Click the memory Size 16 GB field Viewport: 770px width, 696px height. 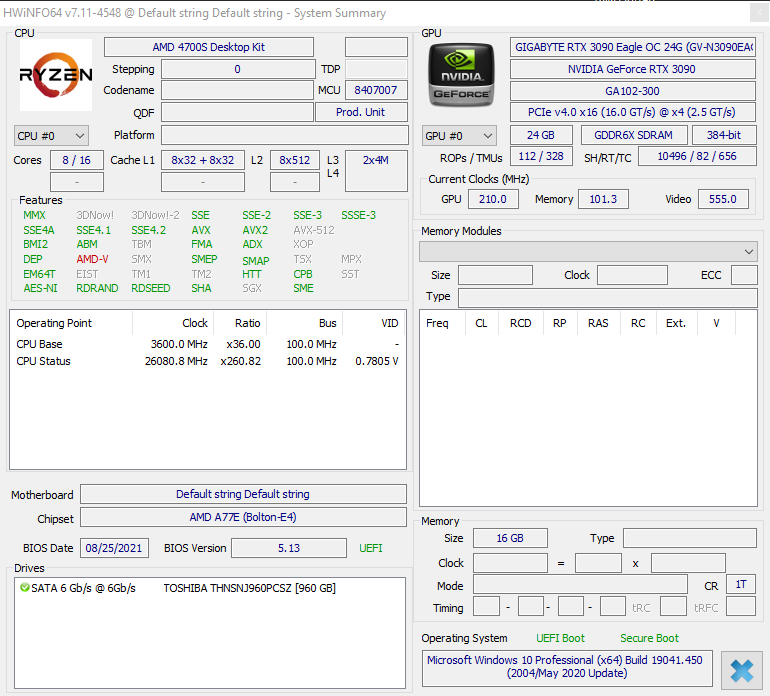[x=510, y=538]
